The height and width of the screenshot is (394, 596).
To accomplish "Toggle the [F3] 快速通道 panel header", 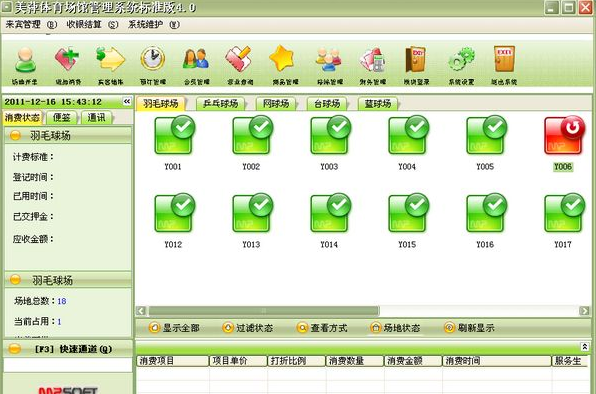I will (x=68, y=349).
